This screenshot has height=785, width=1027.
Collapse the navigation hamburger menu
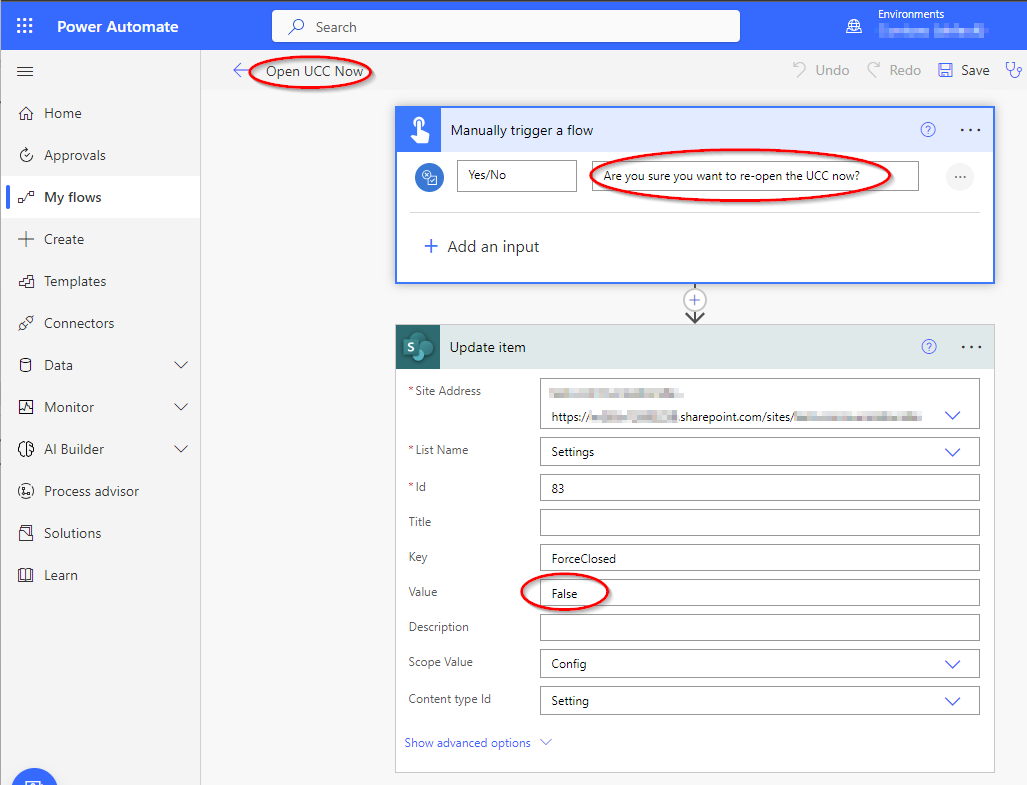click(25, 71)
